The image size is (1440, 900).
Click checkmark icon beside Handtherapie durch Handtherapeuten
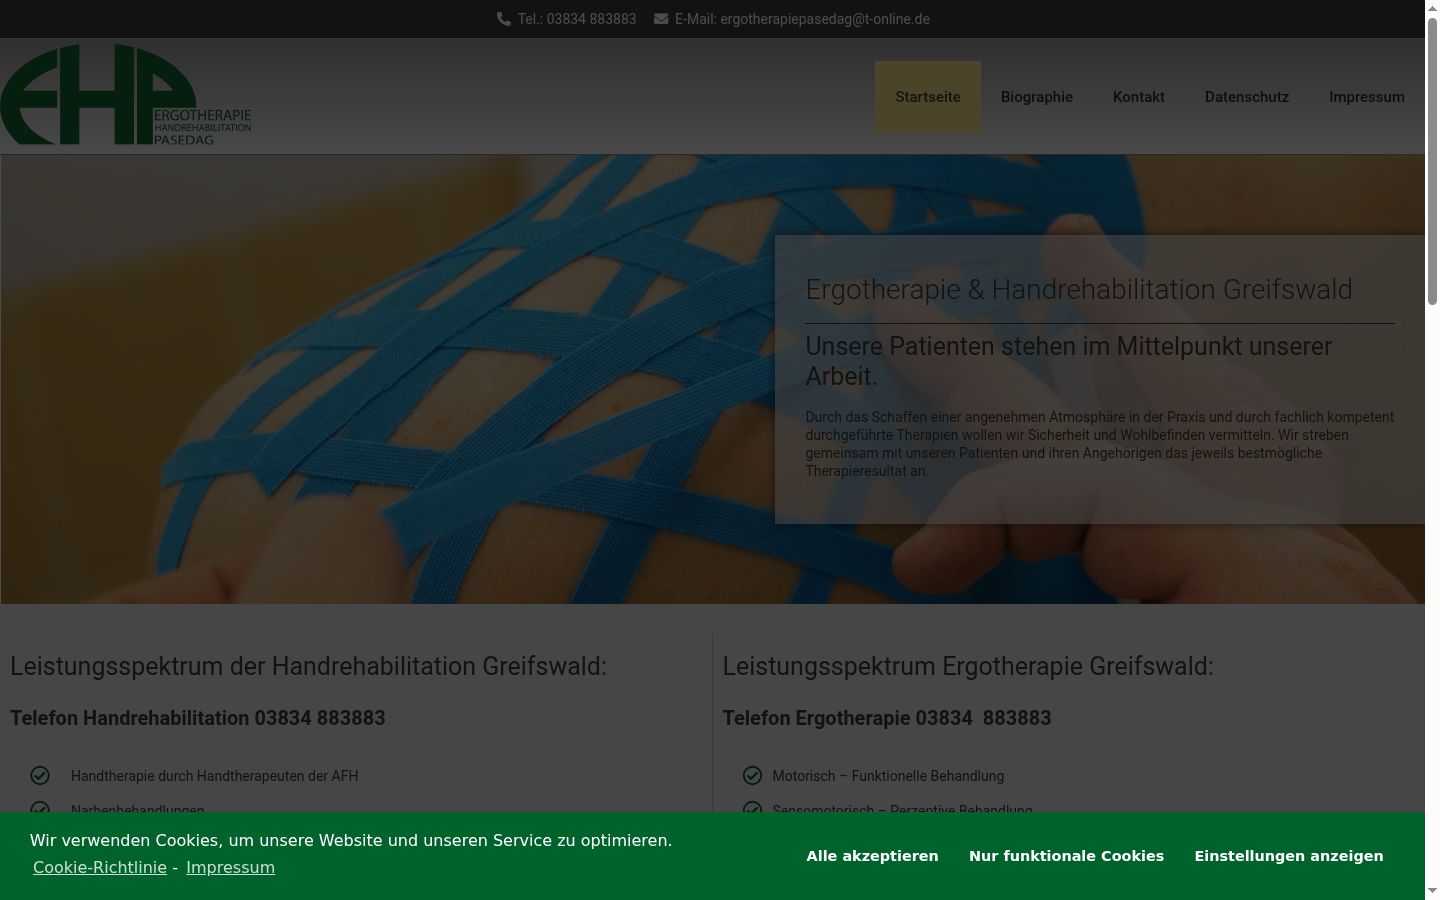coord(40,775)
